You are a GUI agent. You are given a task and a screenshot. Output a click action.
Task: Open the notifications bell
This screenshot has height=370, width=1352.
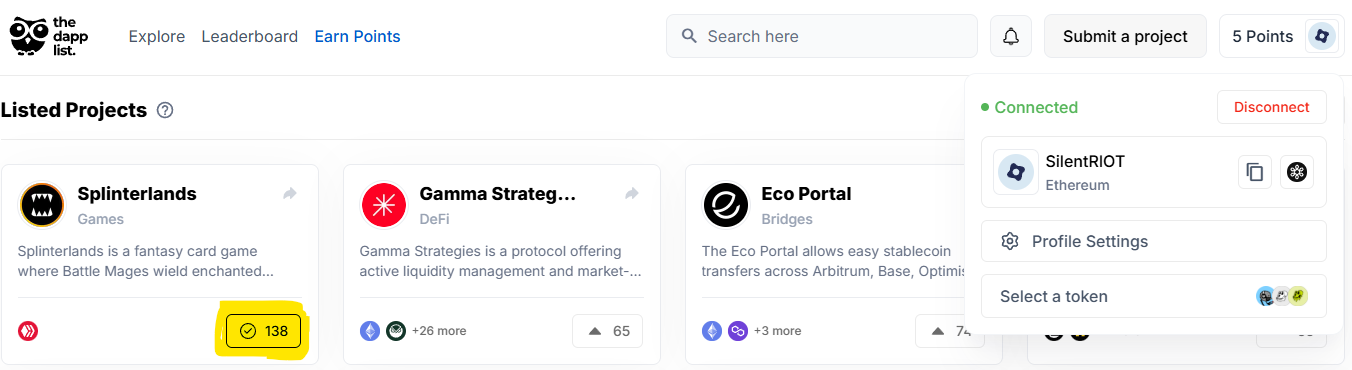tap(1011, 36)
